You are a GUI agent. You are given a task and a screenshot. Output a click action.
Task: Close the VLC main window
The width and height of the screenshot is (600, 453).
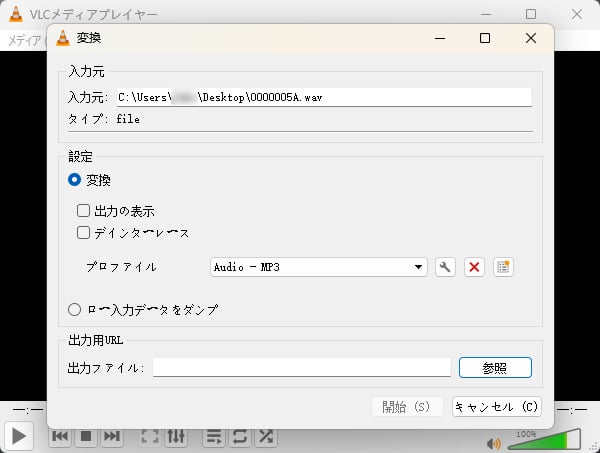coord(577,14)
